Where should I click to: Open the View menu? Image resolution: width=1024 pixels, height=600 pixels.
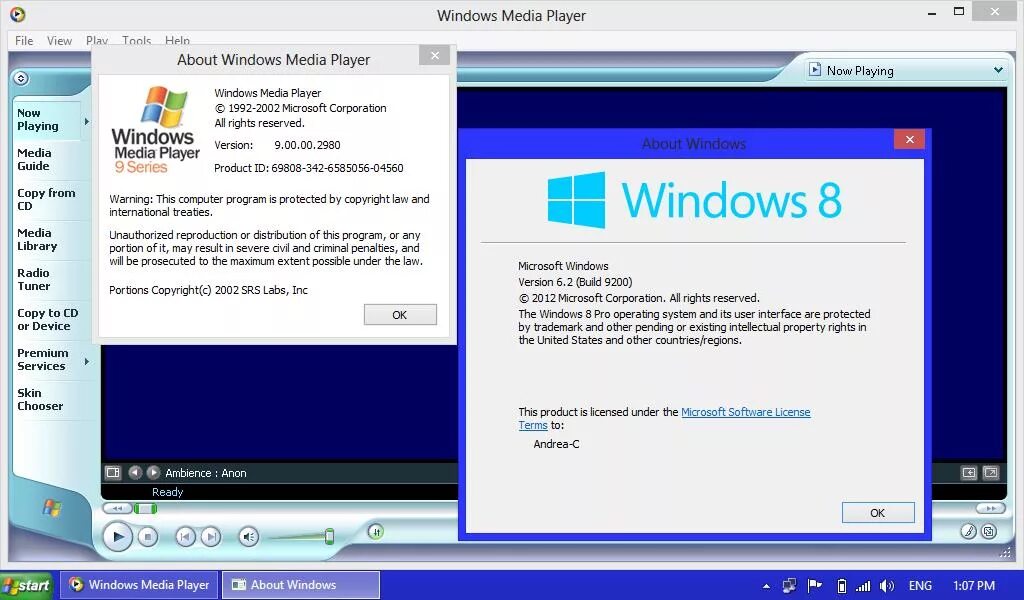[x=59, y=40]
